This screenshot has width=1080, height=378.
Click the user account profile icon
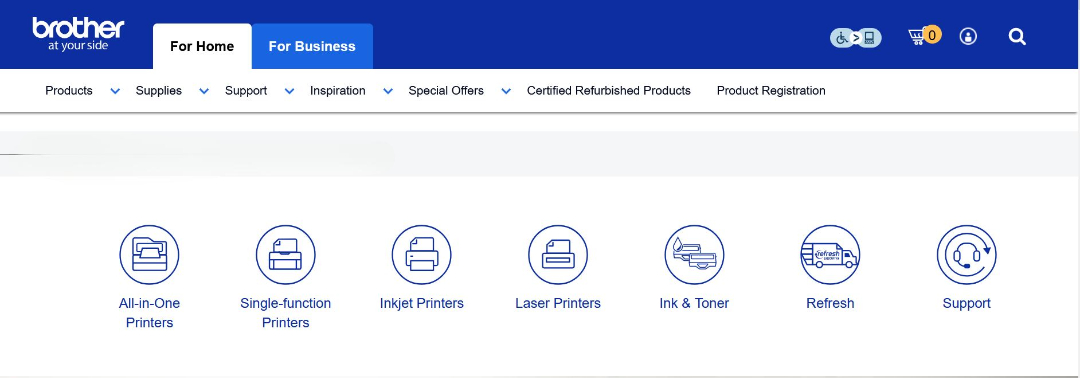click(968, 36)
